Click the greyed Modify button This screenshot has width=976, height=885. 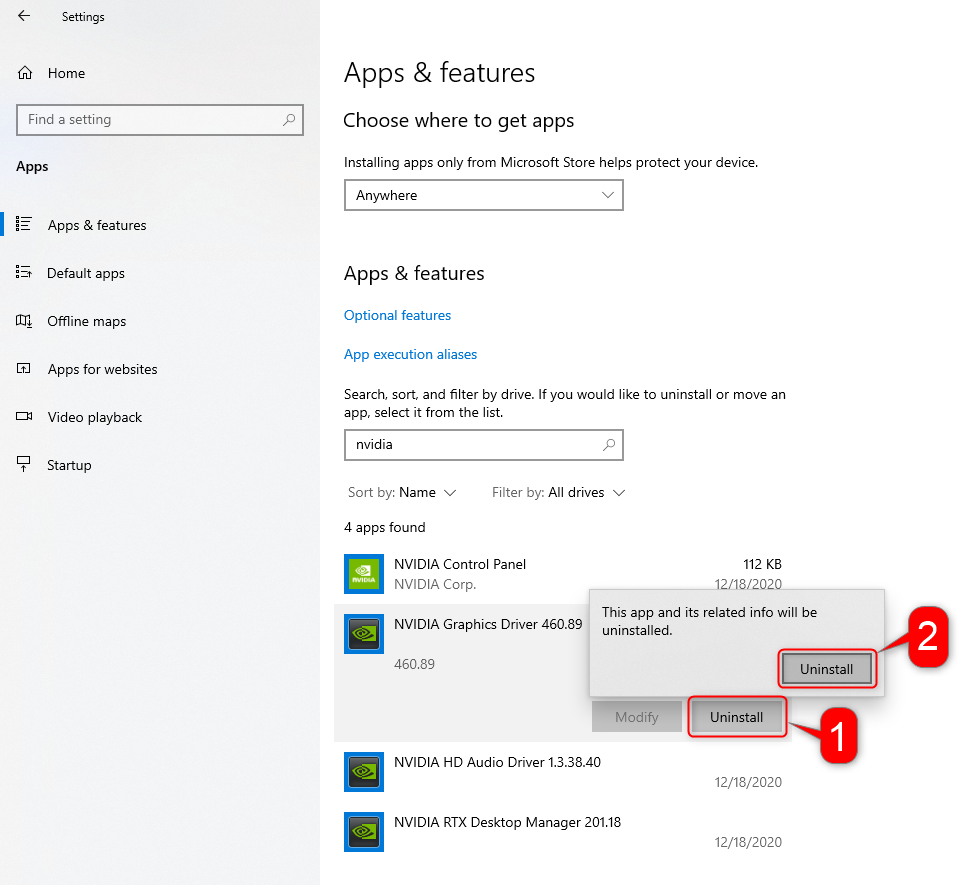637,717
